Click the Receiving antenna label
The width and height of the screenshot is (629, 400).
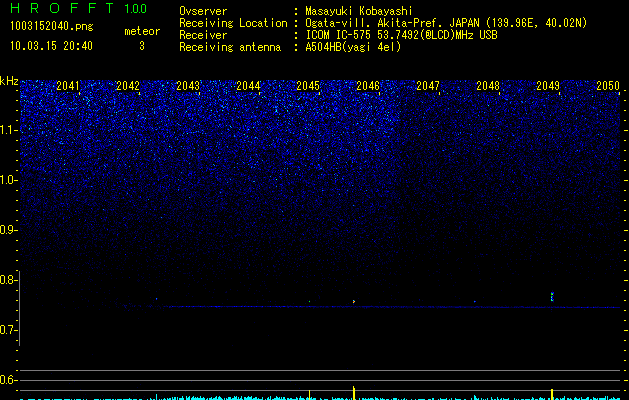click(230, 47)
